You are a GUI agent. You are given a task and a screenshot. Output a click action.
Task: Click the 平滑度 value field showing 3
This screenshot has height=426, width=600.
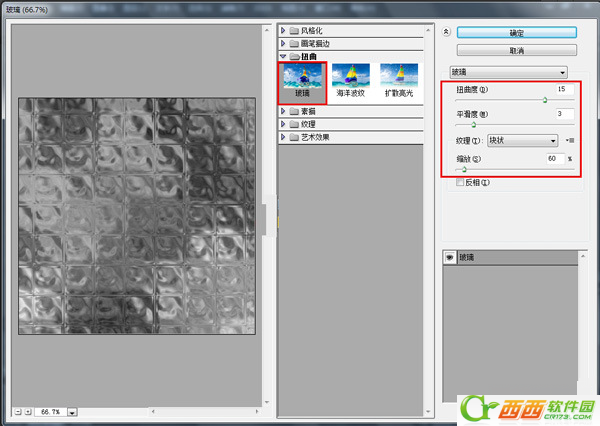(x=565, y=114)
